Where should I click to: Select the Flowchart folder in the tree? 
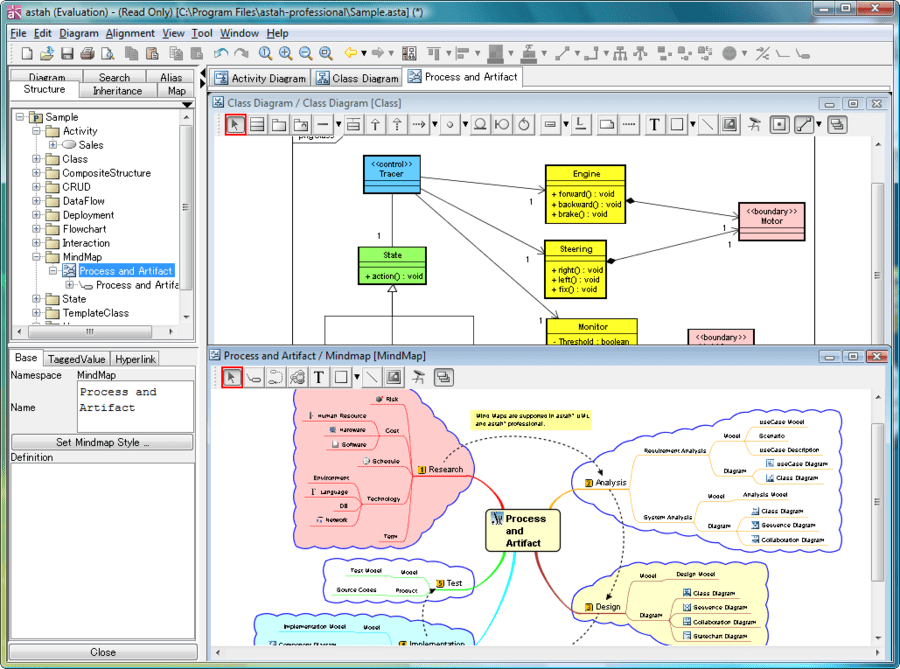84,229
